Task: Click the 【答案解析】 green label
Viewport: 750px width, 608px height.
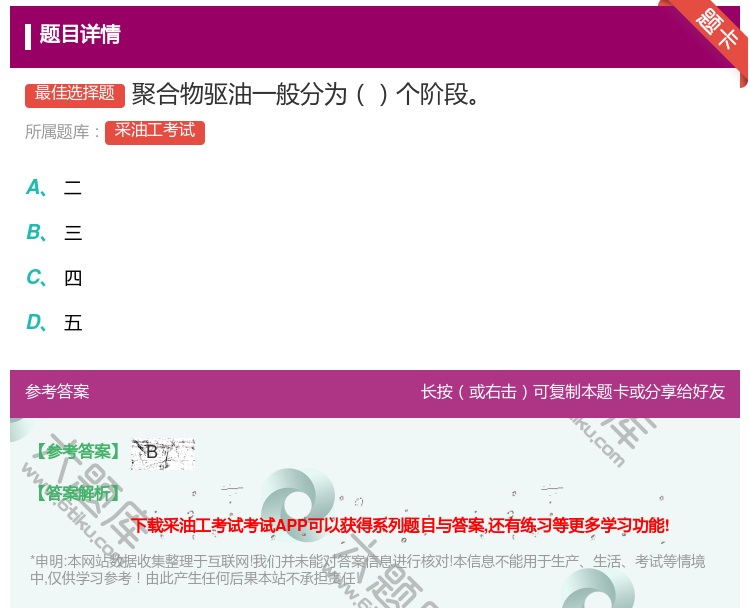Action: click(x=78, y=493)
